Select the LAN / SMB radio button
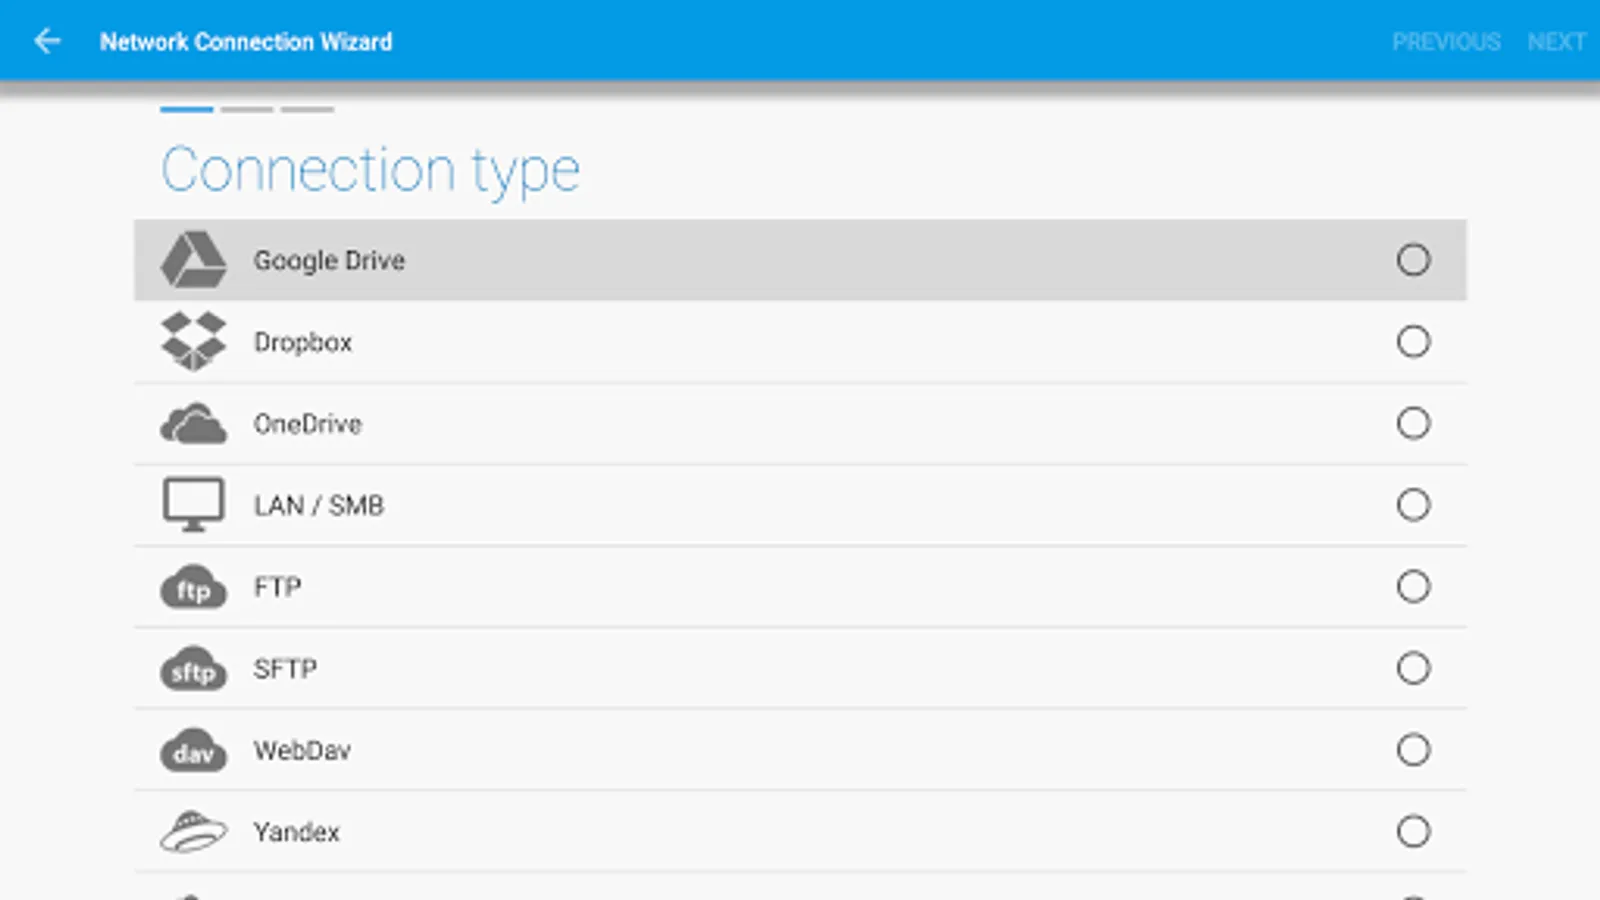The width and height of the screenshot is (1600, 900). (1413, 505)
